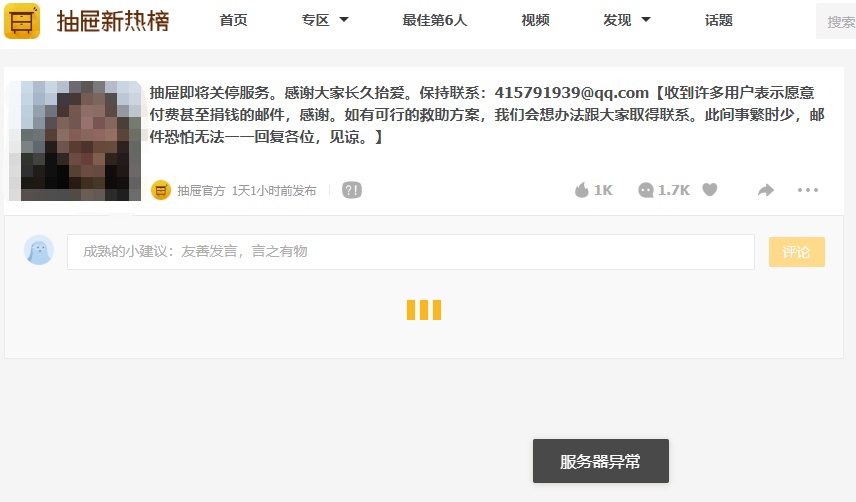Screen dimensions: 856x502
Task: Favorite the post with heart icon
Action: [x=710, y=189]
